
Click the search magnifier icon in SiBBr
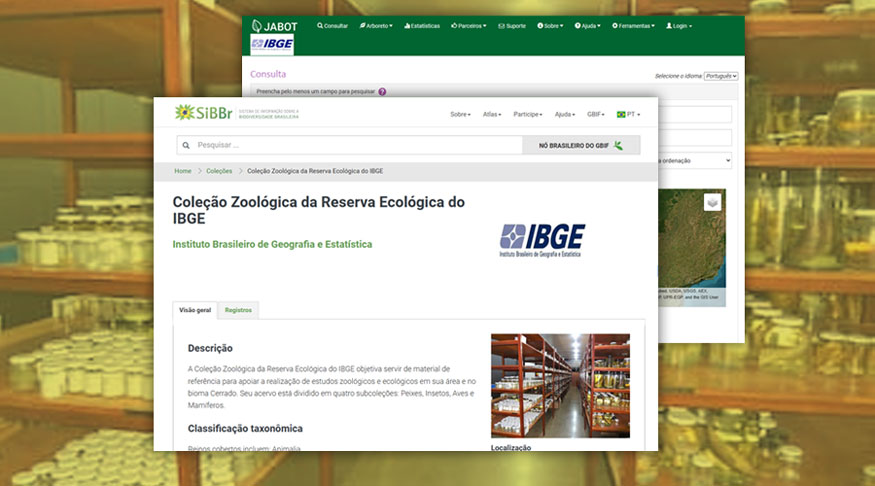186,145
